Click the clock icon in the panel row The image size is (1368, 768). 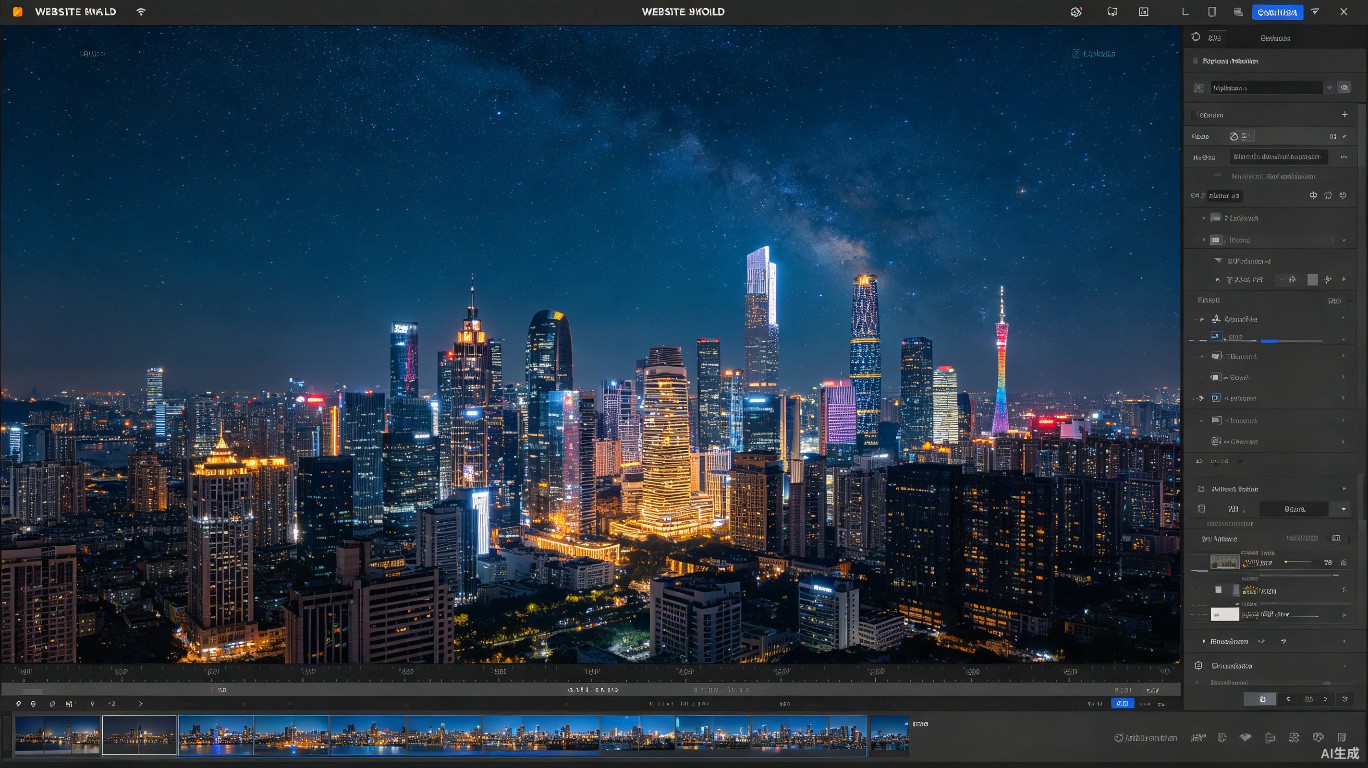[1233, 136]
